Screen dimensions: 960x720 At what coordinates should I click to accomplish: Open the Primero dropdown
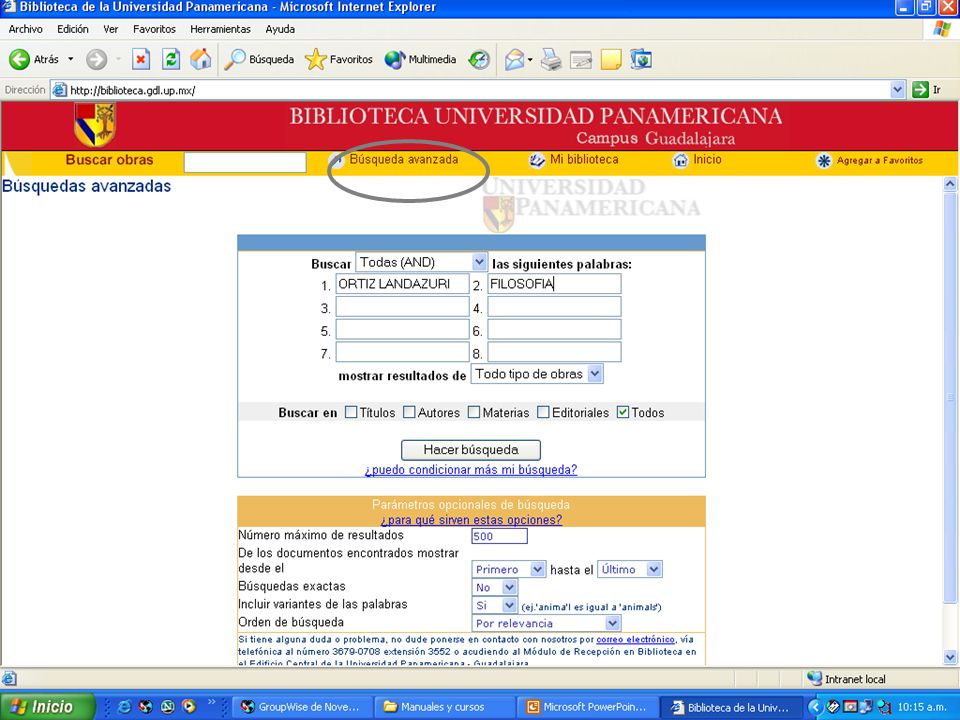[x=508, y=569]
